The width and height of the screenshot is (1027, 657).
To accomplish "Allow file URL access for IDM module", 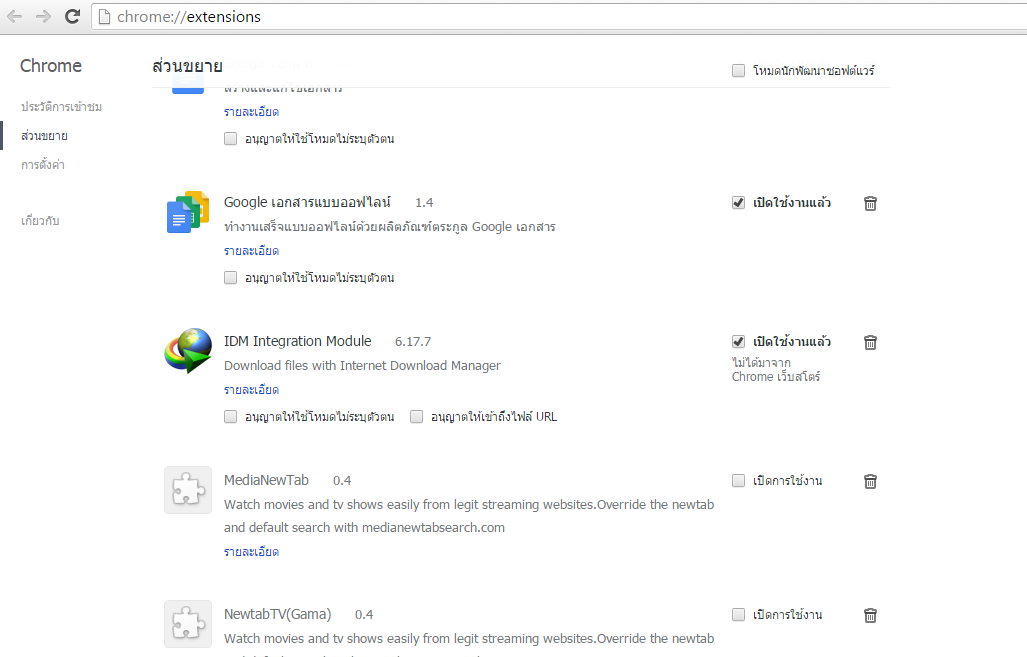I will [417, 416].
